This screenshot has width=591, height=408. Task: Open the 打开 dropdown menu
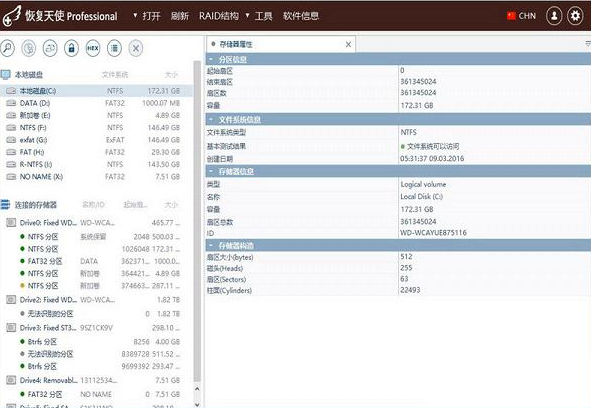(x=147, y=16)
